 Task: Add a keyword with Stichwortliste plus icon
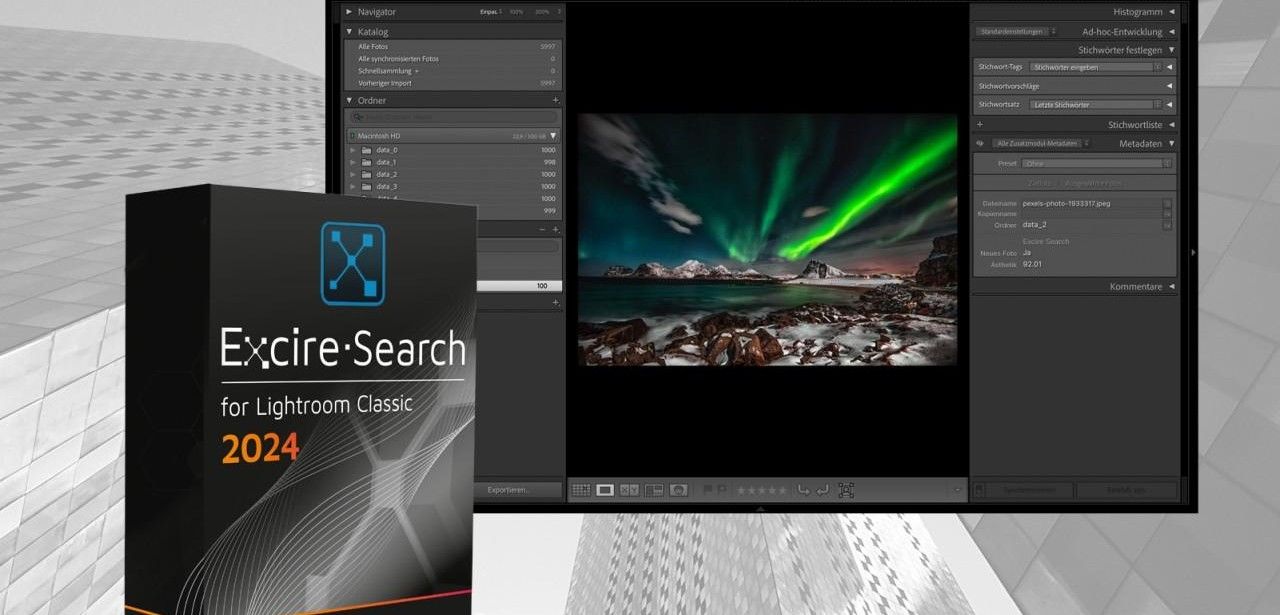tap(980, 125)
